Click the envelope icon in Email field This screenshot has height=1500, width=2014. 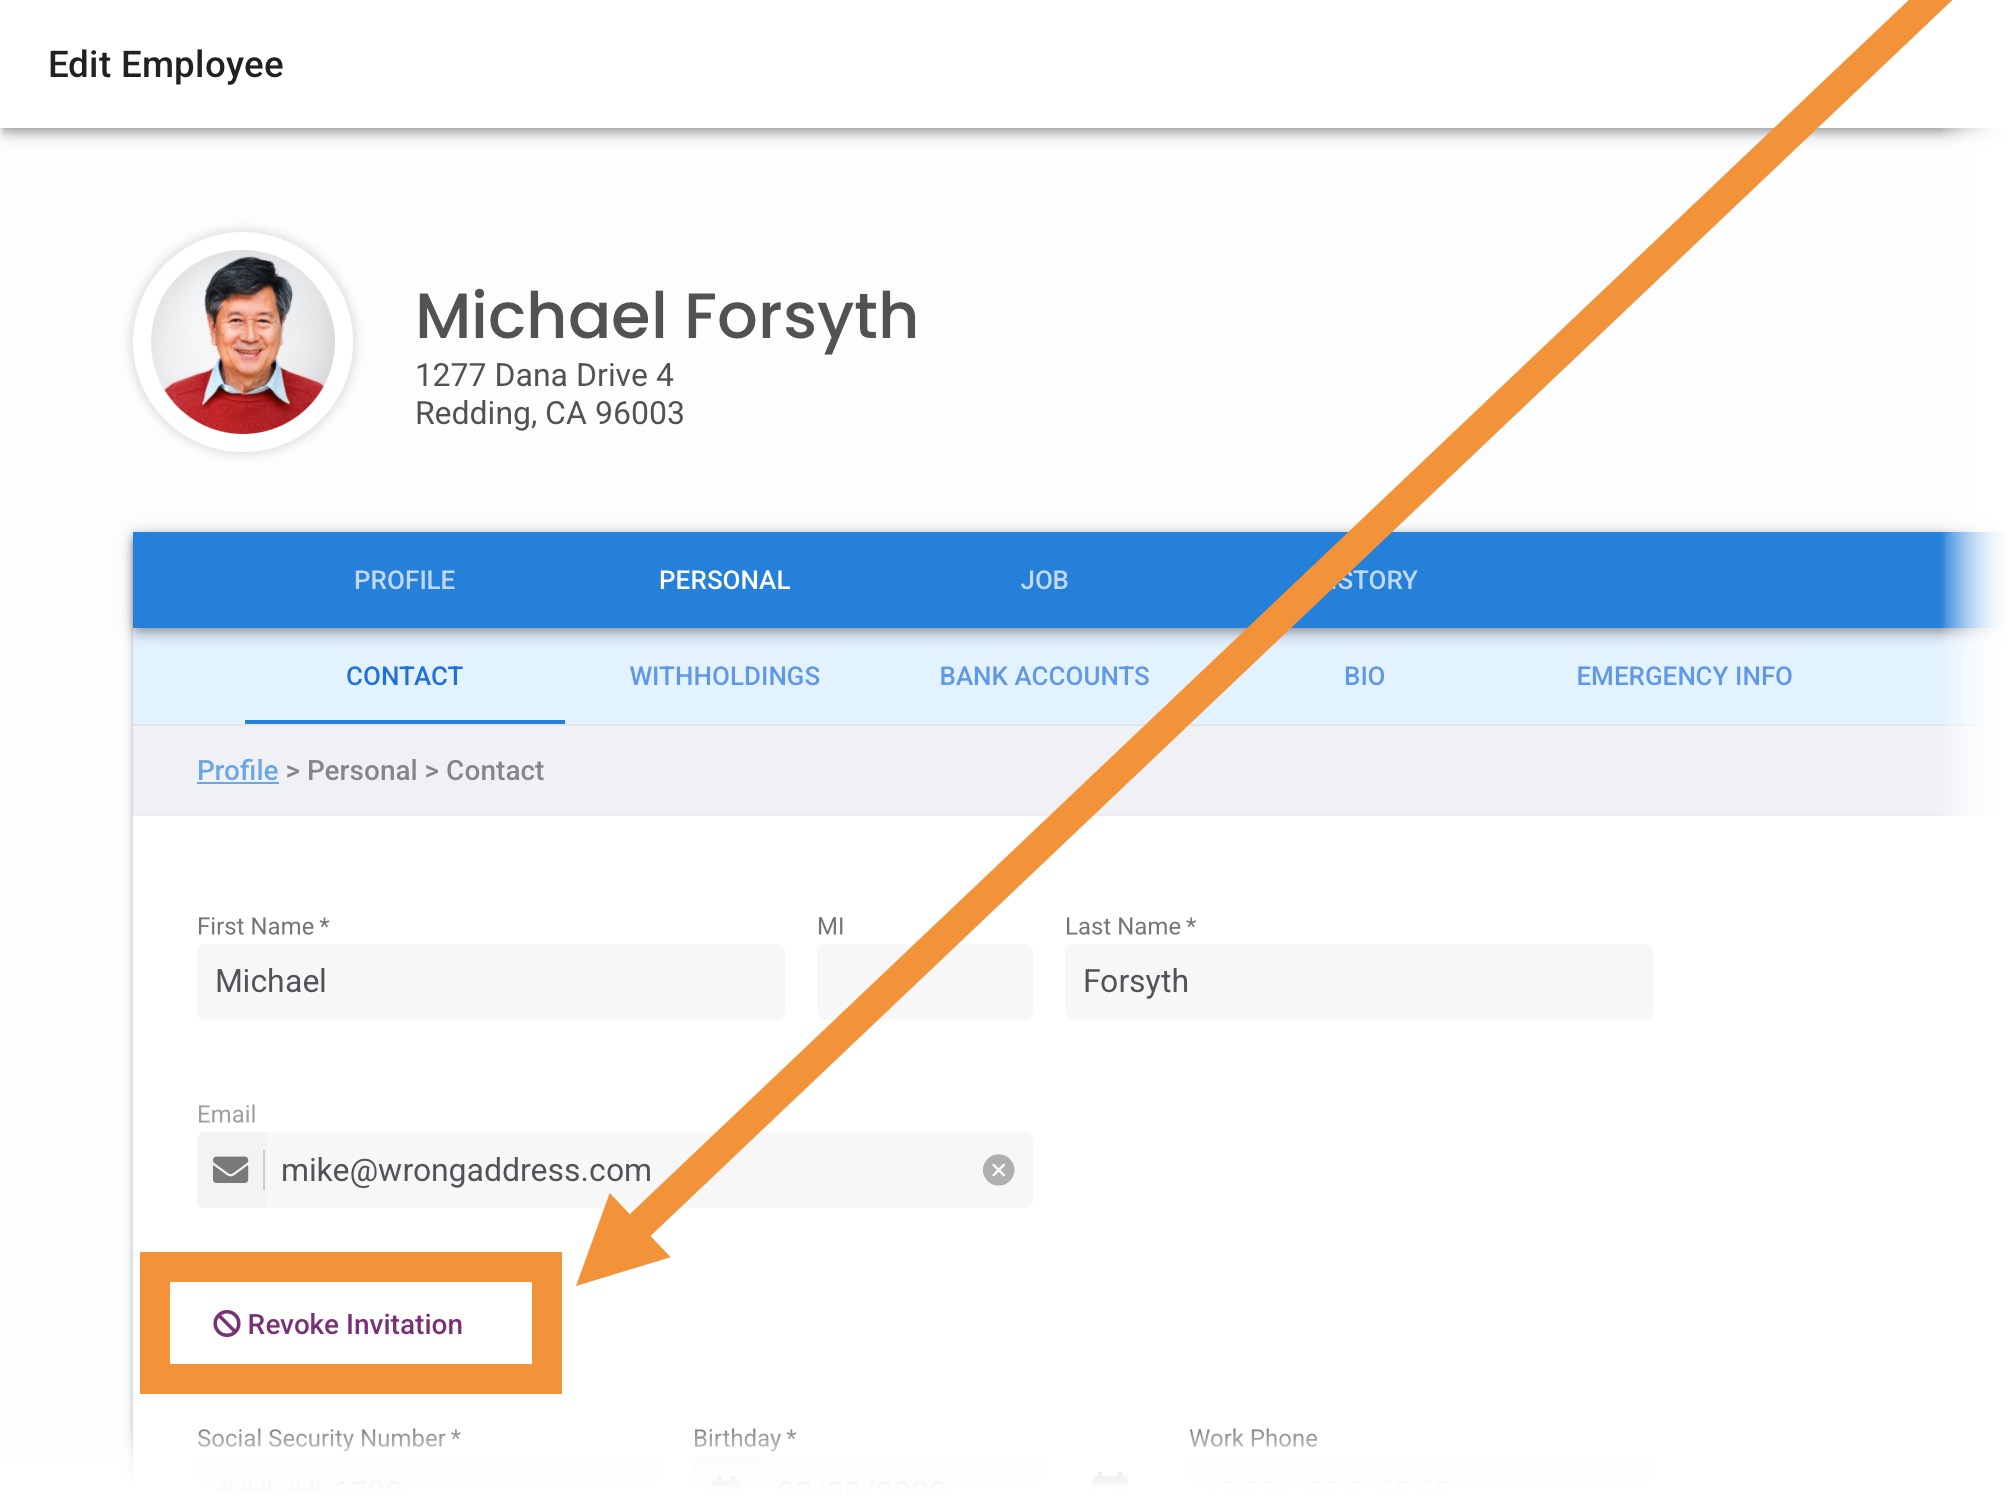(231, 1169)
